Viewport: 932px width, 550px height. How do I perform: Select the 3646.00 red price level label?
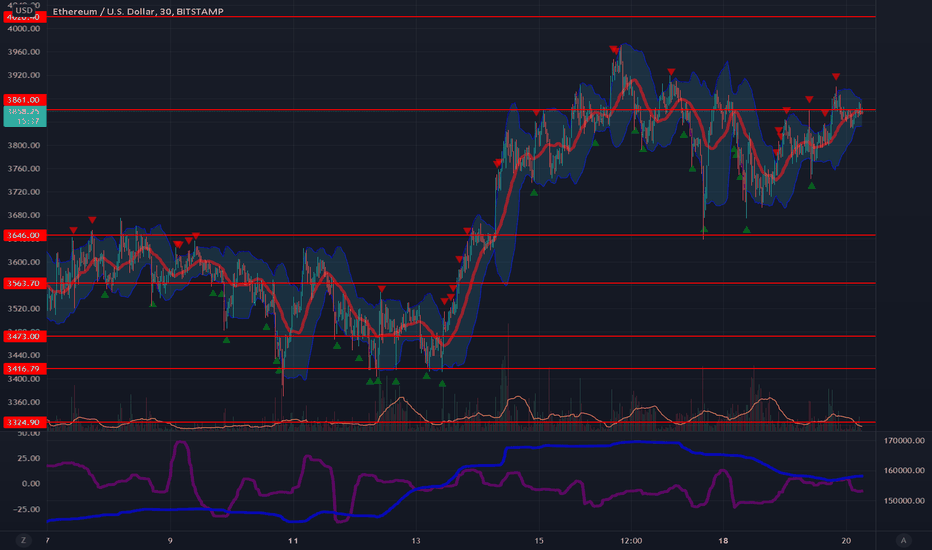[x=24, y=235]
